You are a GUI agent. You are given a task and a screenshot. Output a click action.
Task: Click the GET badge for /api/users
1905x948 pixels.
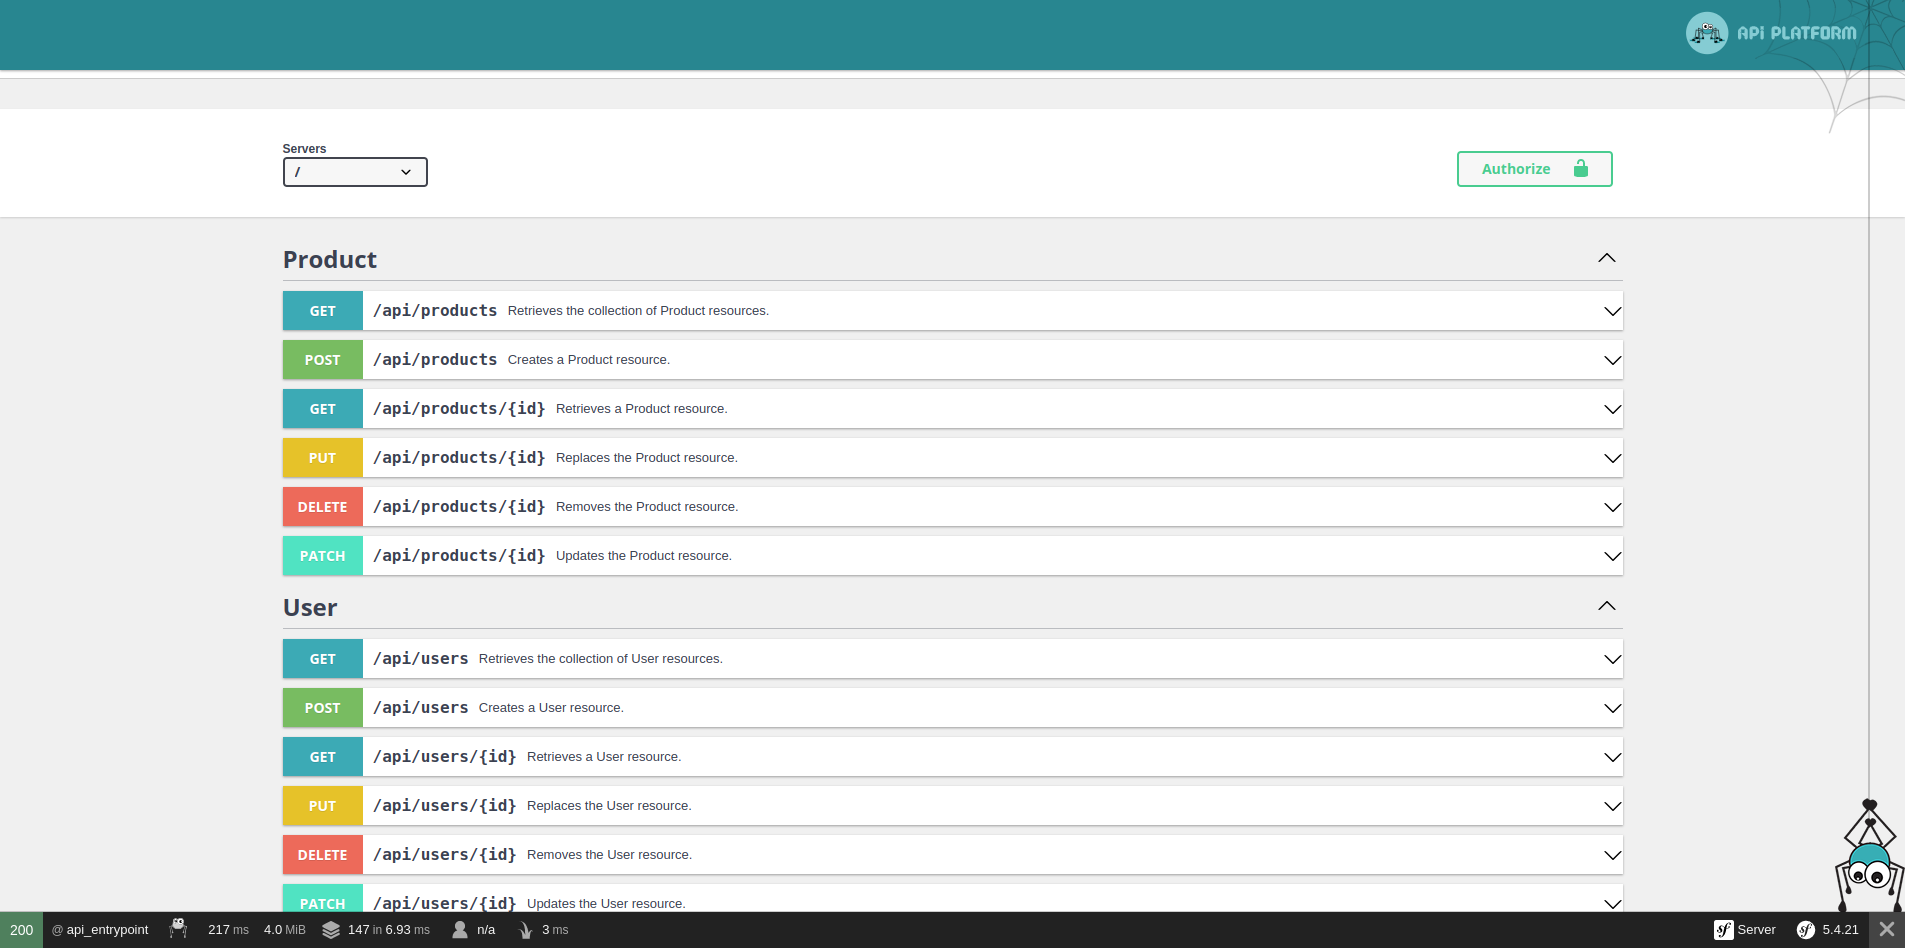tap(323, 659)
